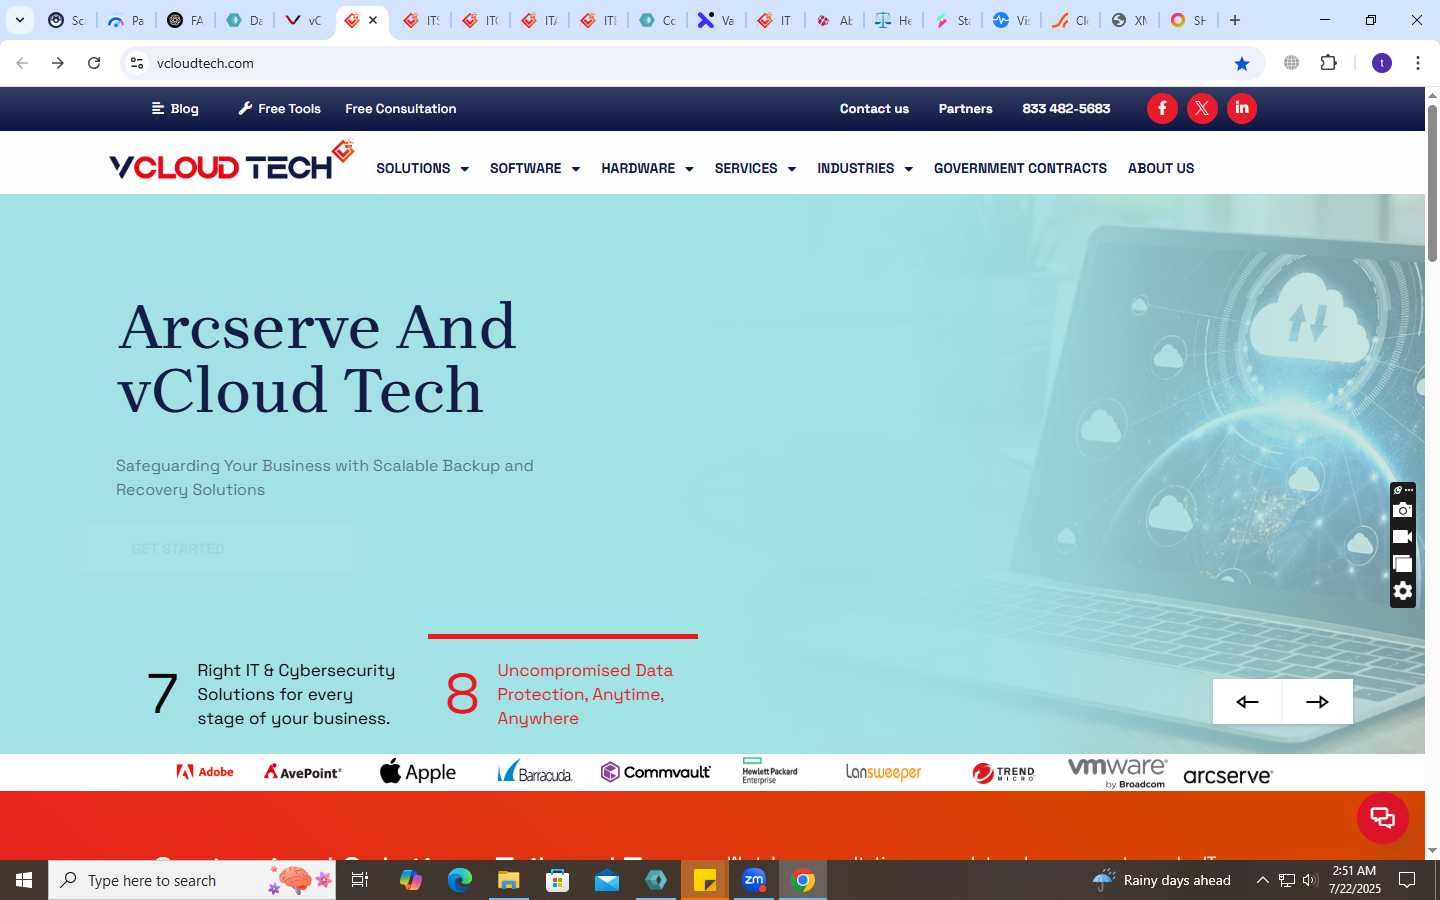Click the Hewlett Packard Enterprise logo
The image size is (1440, 900).
pos(770,771)
